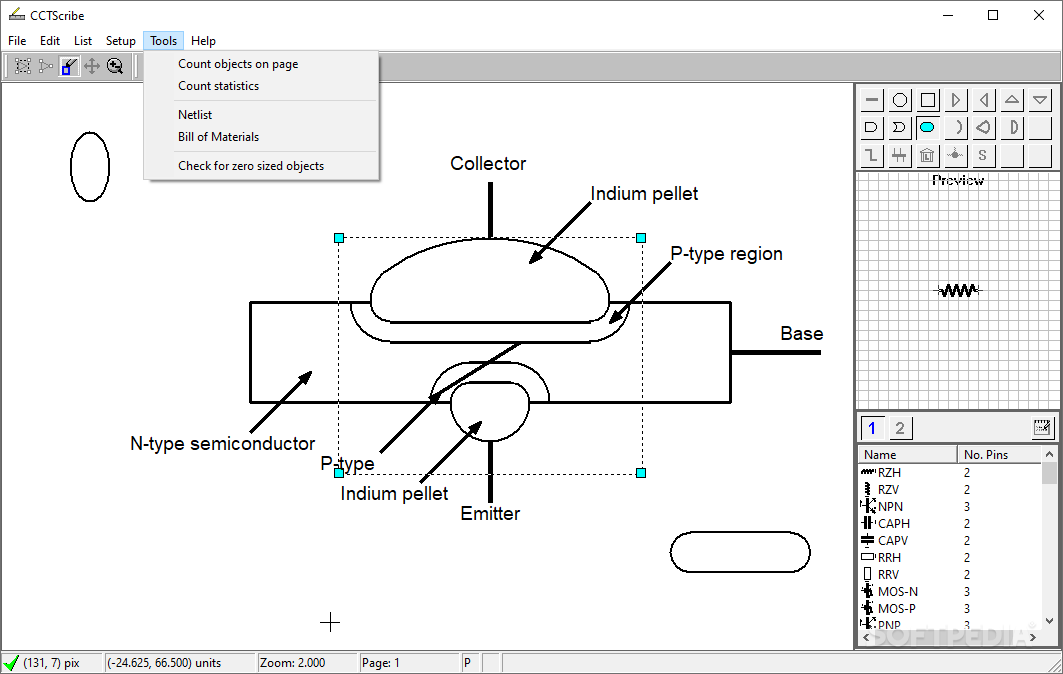Open the library building icon

click(927, 155)
